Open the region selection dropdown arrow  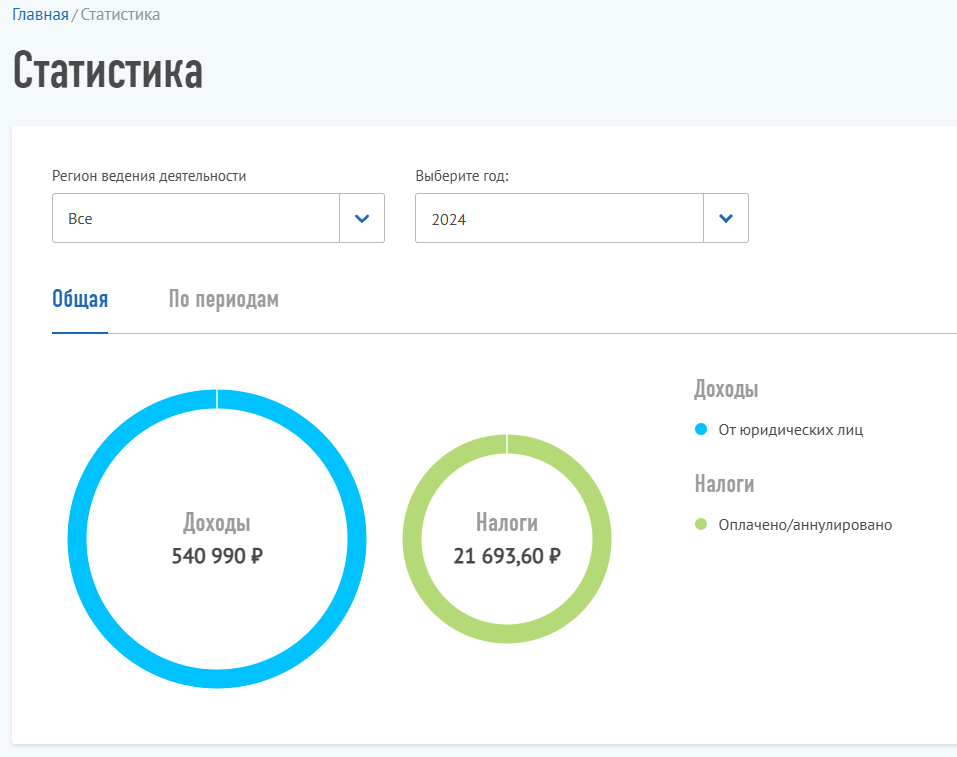click(x=362, y=217)
